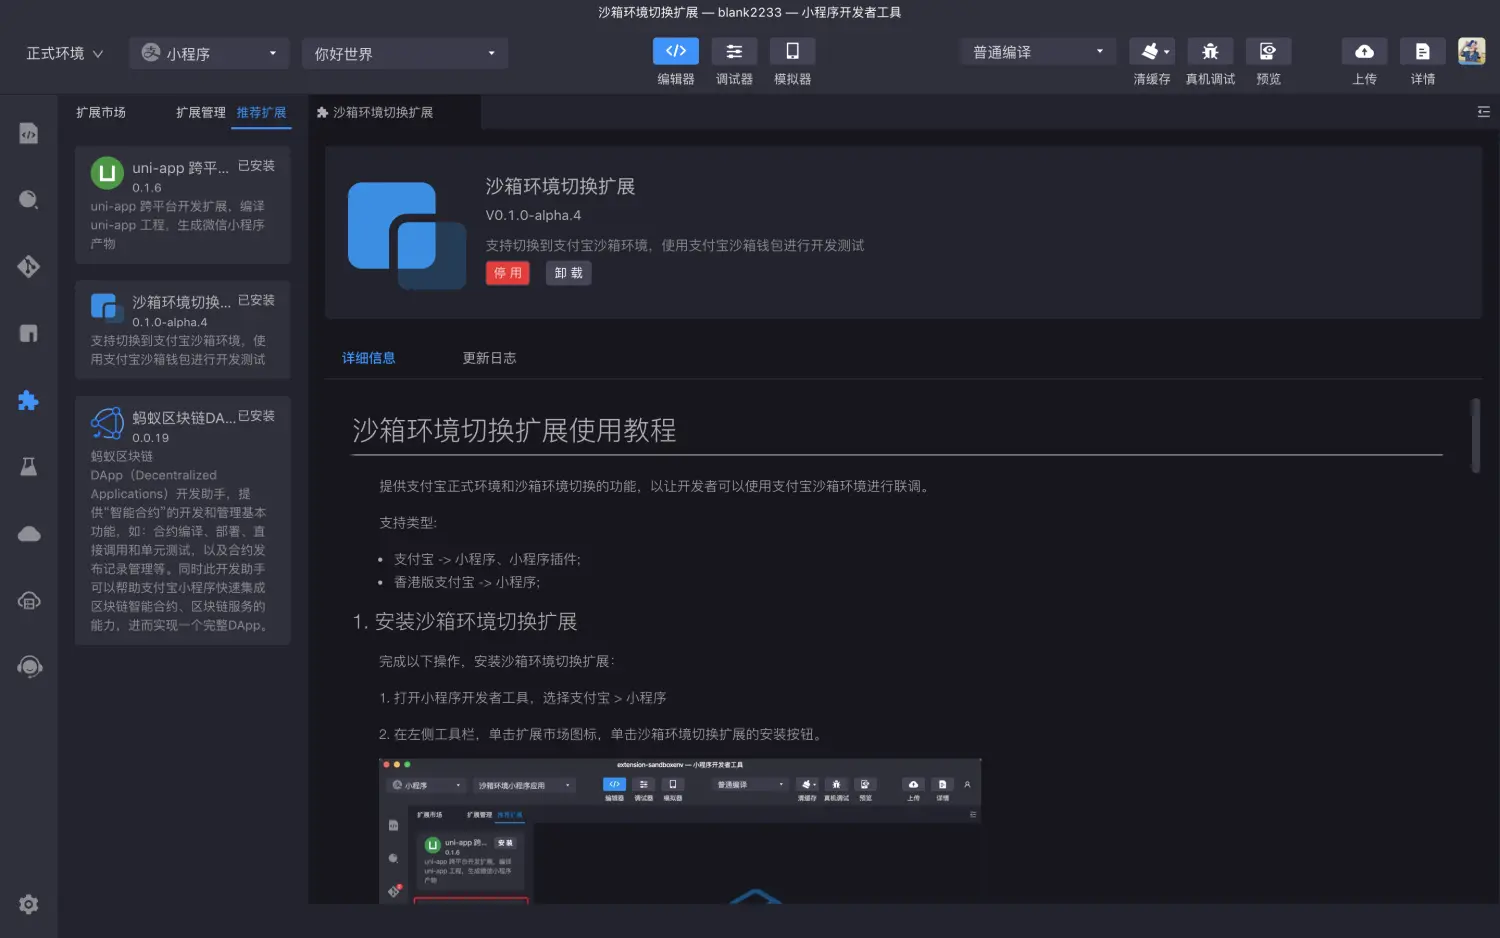Click the 停用 disable button
1500x938 pixels.
(507, 272)
